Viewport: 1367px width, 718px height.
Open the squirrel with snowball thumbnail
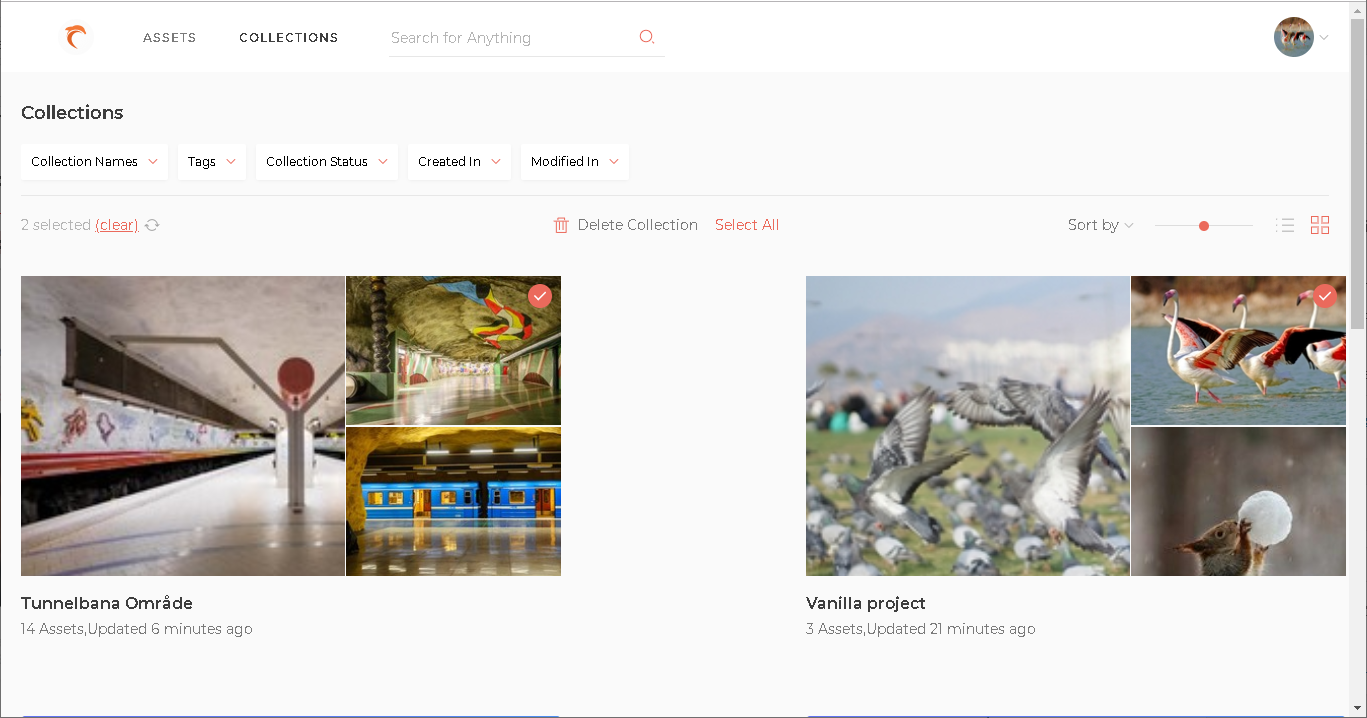click(x=1238, y=502)
